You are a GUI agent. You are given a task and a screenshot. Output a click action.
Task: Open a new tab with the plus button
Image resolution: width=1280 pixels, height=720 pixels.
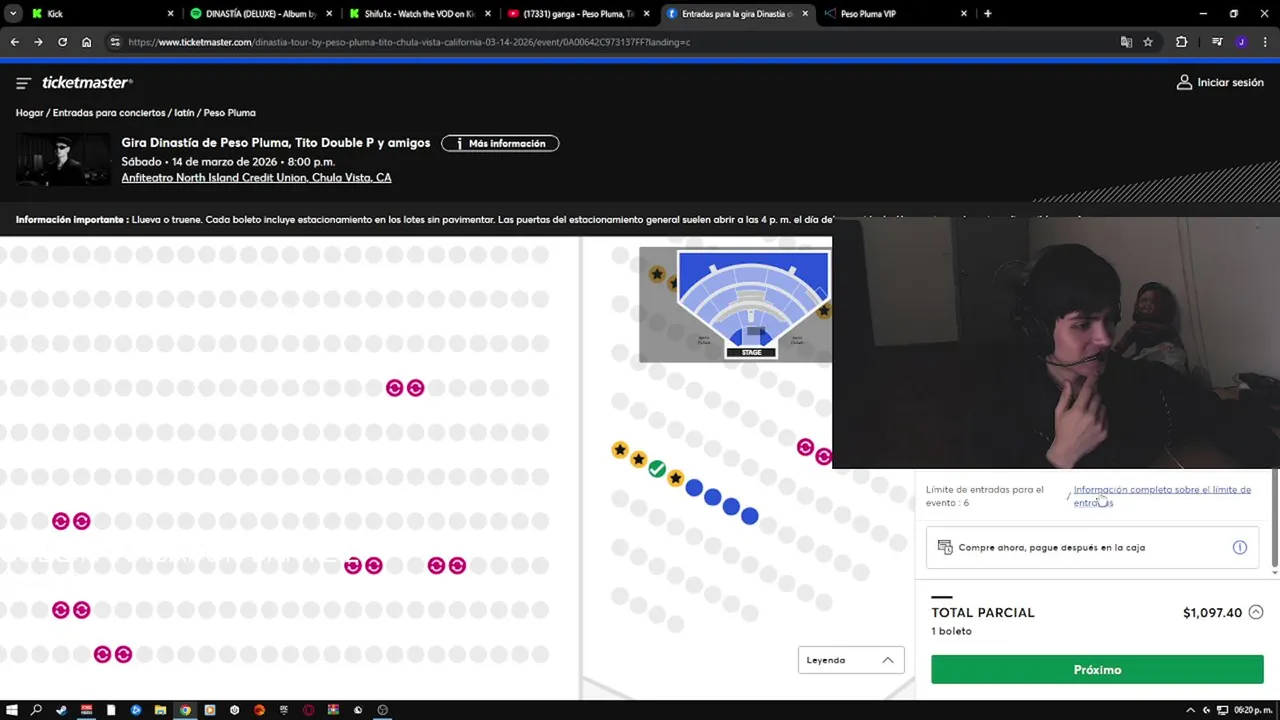point(987,14)
